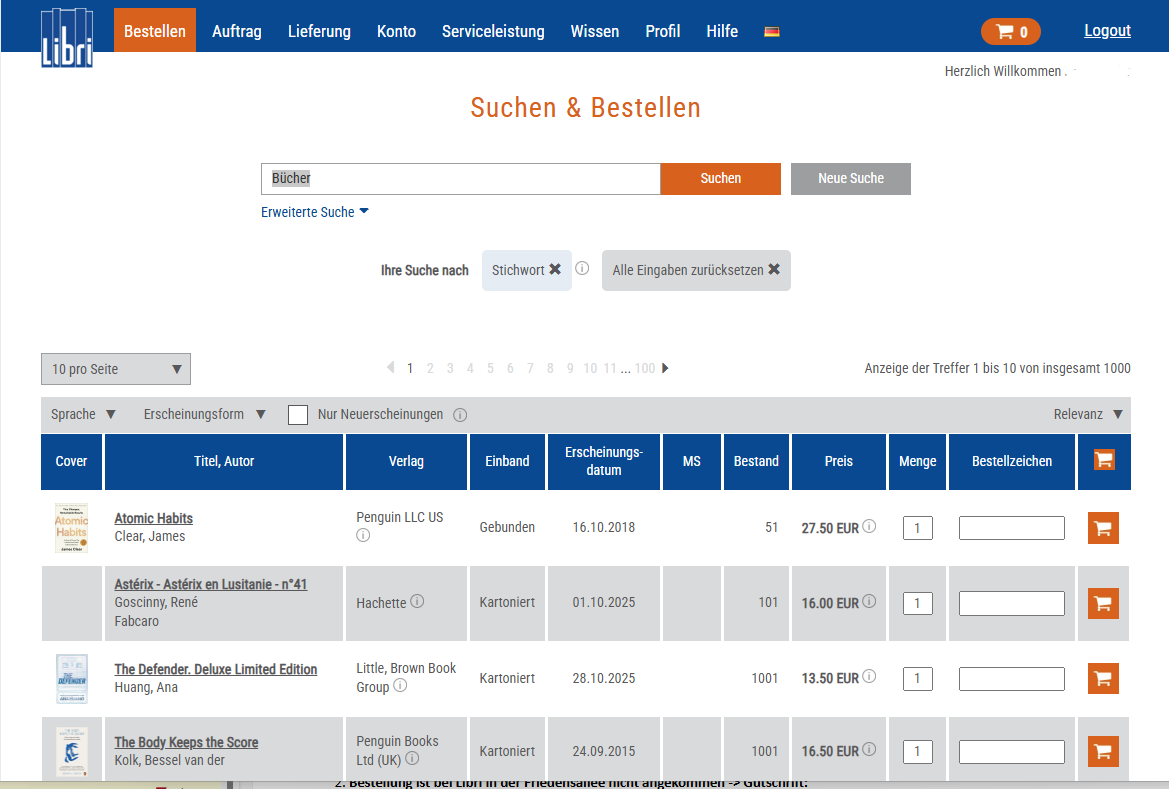Show info for Nur Neuerscheinungen
The width and height of the screenshot is (1169, 789).
[x=460, y=415]
